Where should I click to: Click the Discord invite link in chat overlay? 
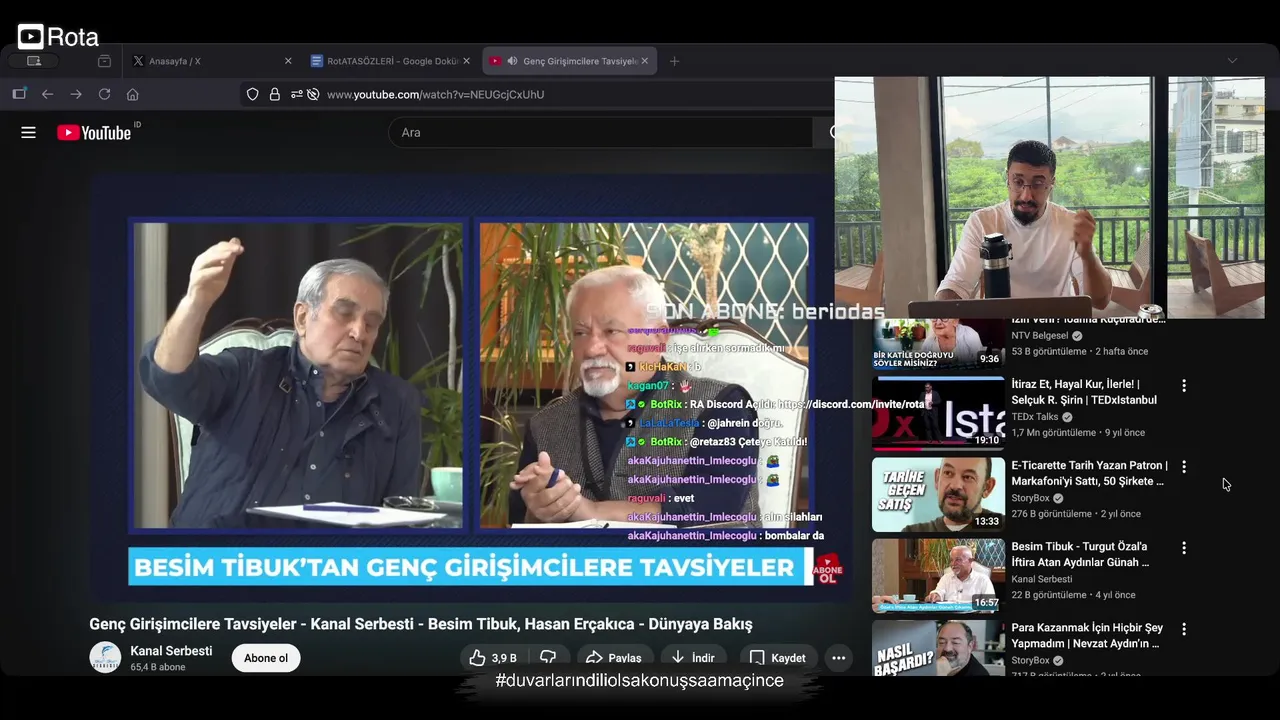coord(851,404)
